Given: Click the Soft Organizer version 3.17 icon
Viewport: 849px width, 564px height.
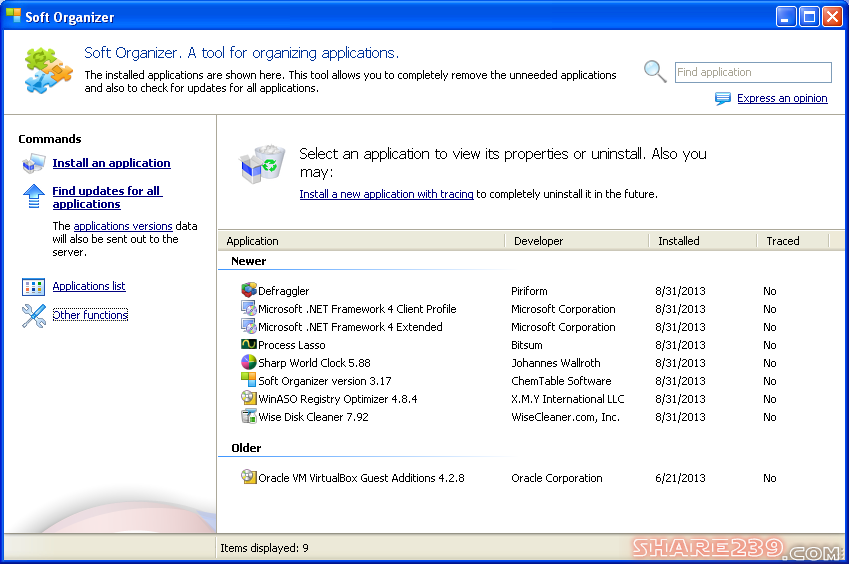Looking at the screenshot, I should [x=249, y=379].
